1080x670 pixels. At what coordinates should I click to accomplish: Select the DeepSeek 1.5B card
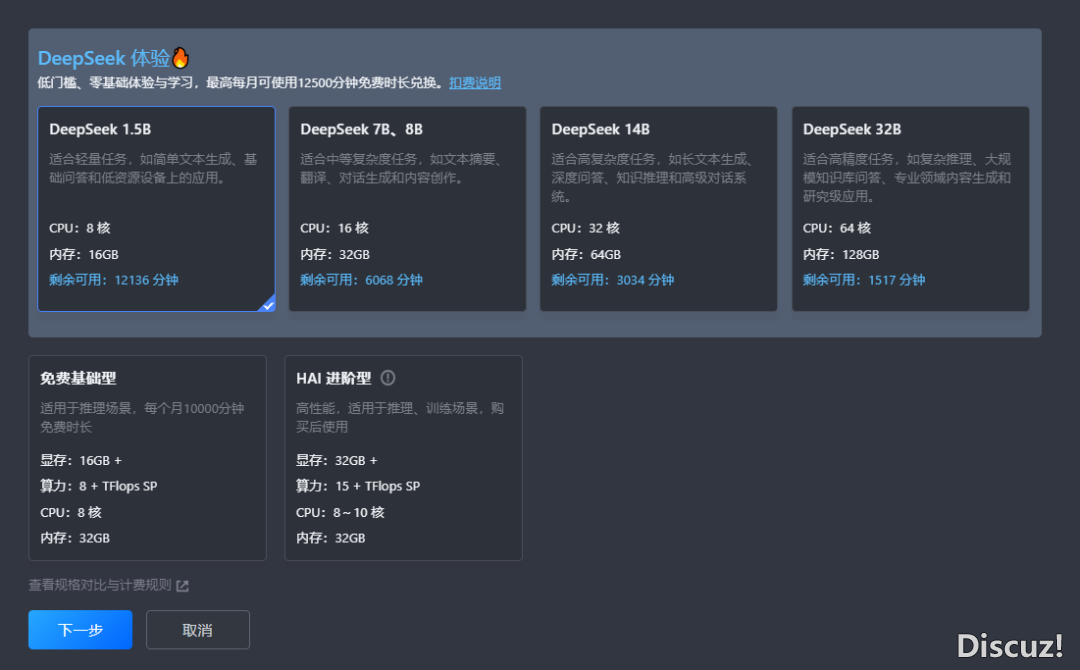click(x=156, y=209)
